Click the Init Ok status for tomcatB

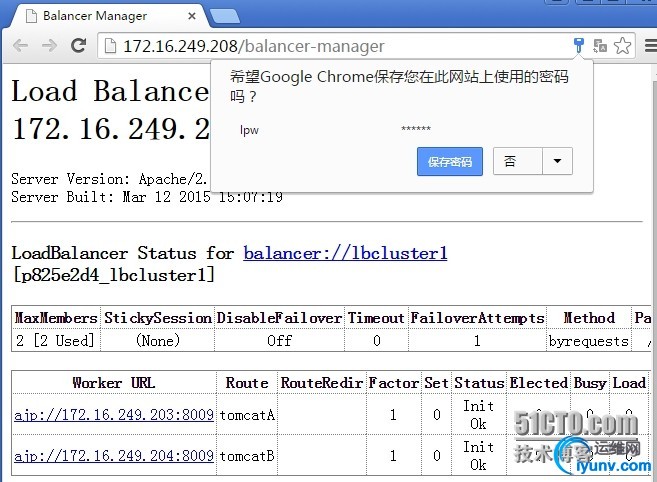click(478, 456)
